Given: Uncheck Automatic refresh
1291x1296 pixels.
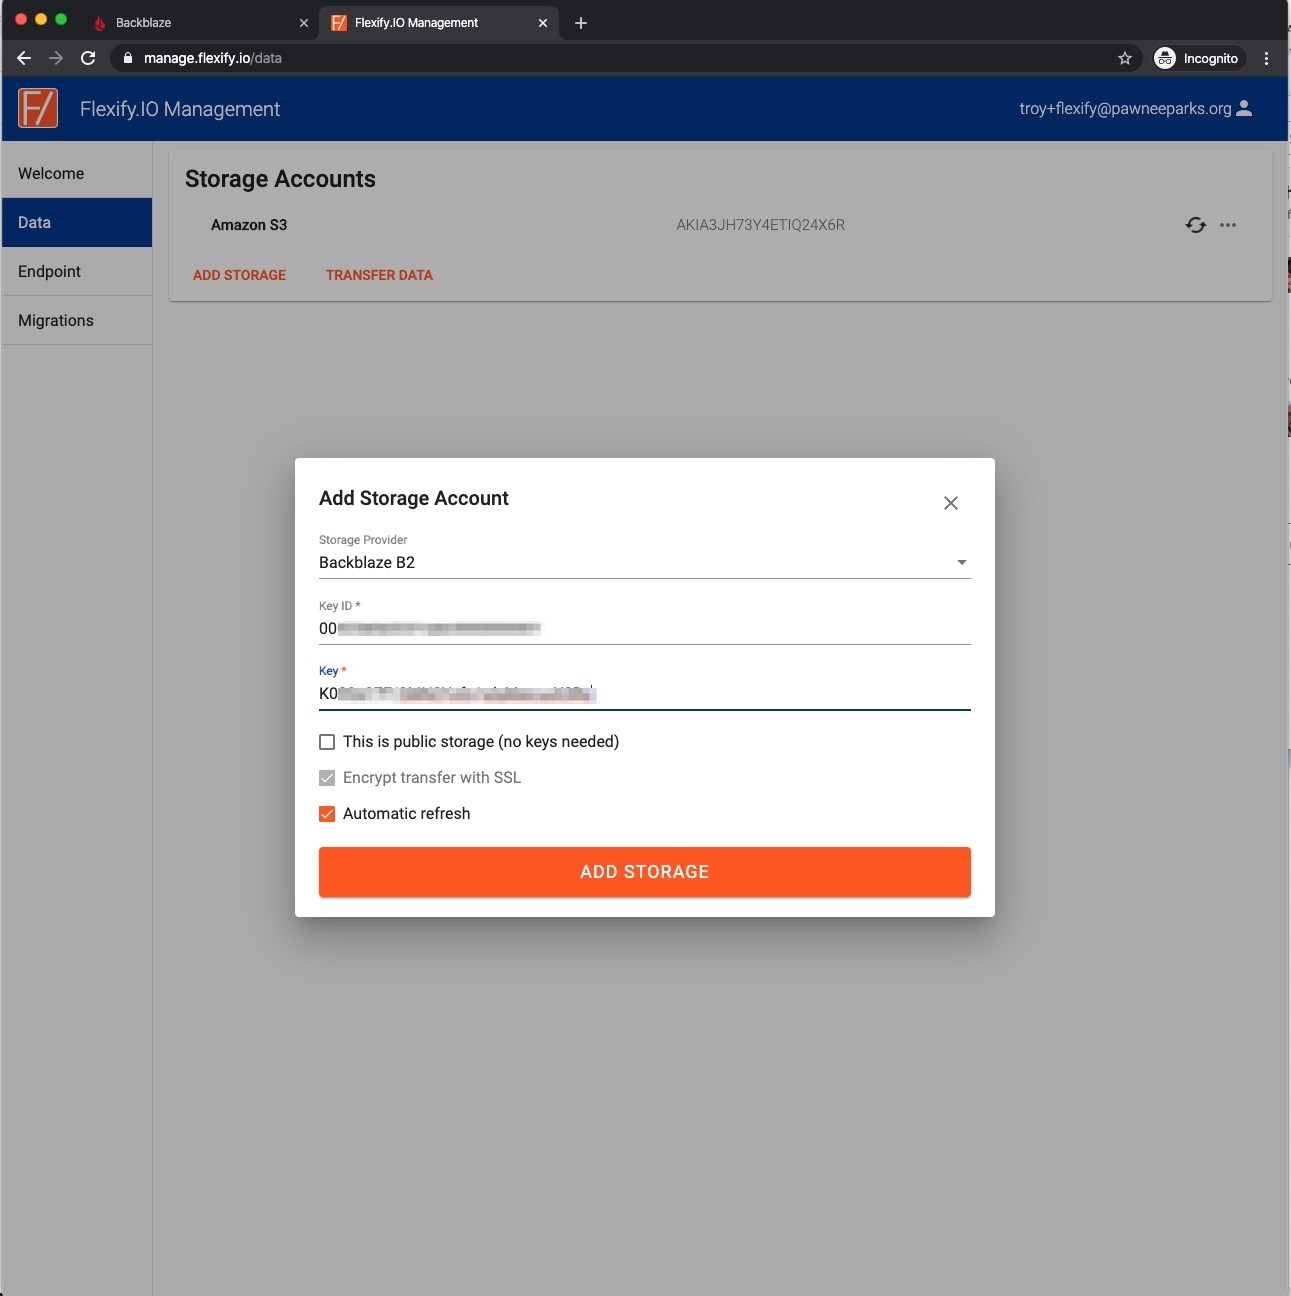Looking at the screenshot, I should pyautogui.click(x=327, y=814).
